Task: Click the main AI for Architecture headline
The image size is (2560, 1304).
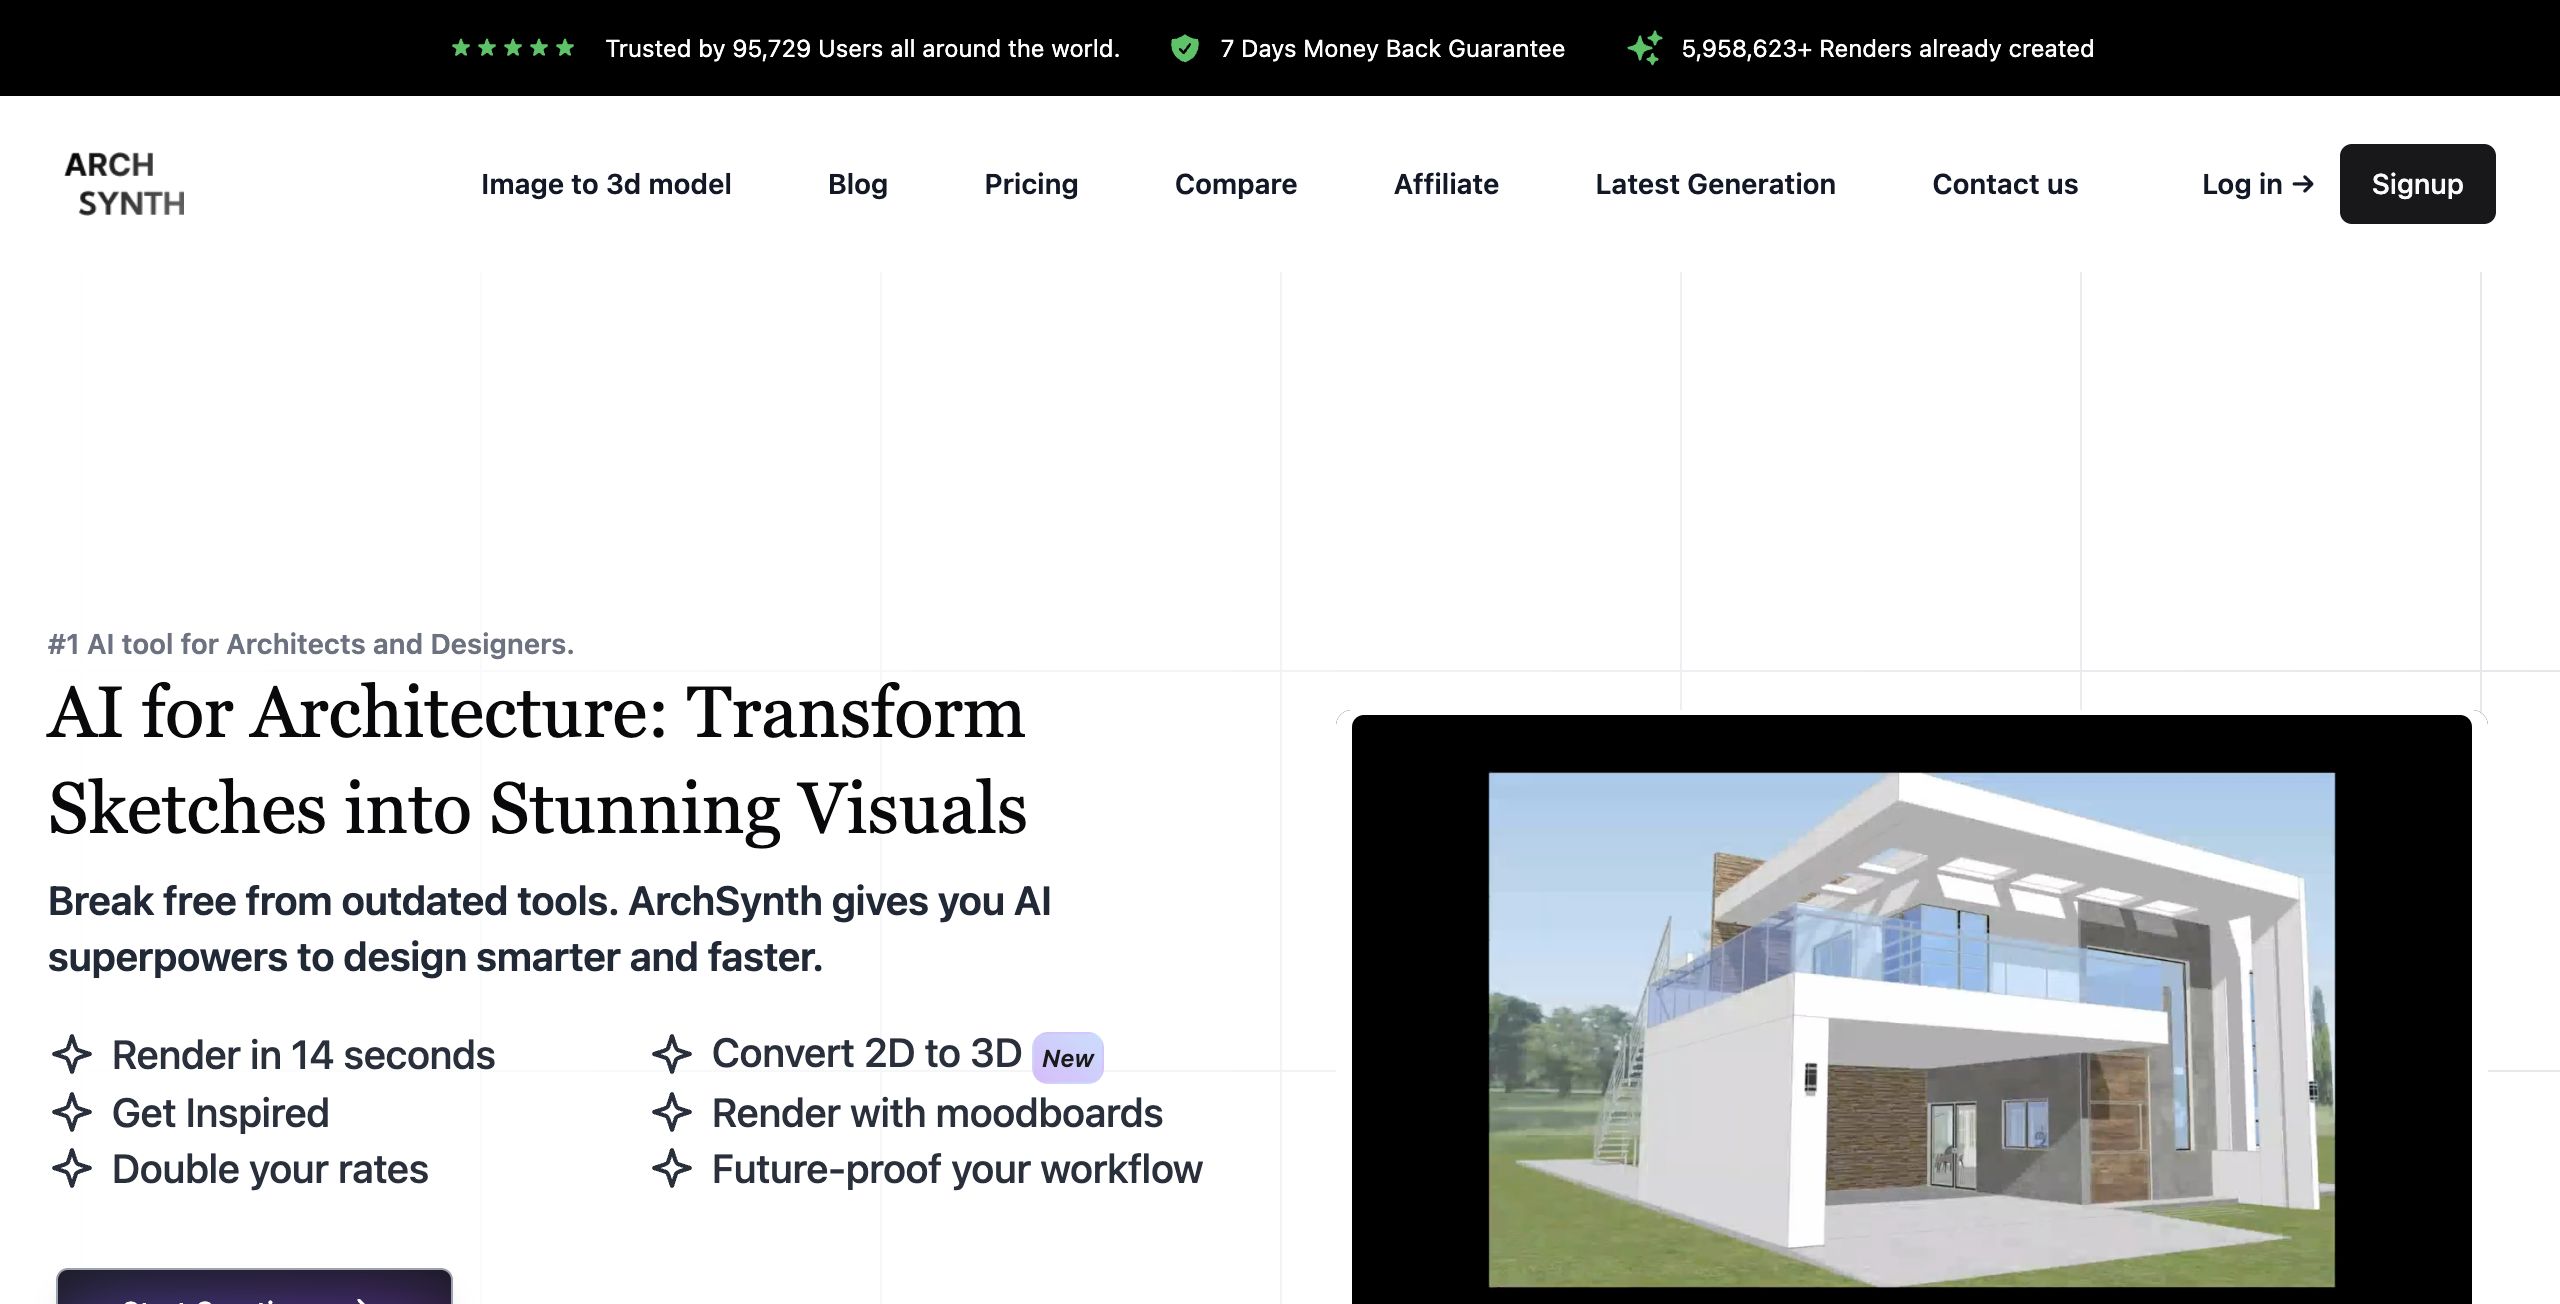Action: (537, 760)
